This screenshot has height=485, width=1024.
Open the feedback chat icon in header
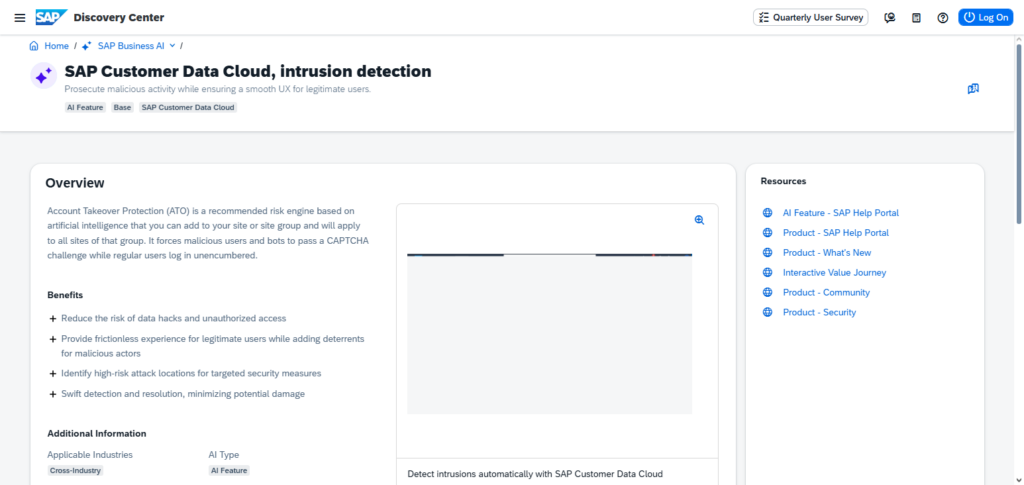point(889,18)
